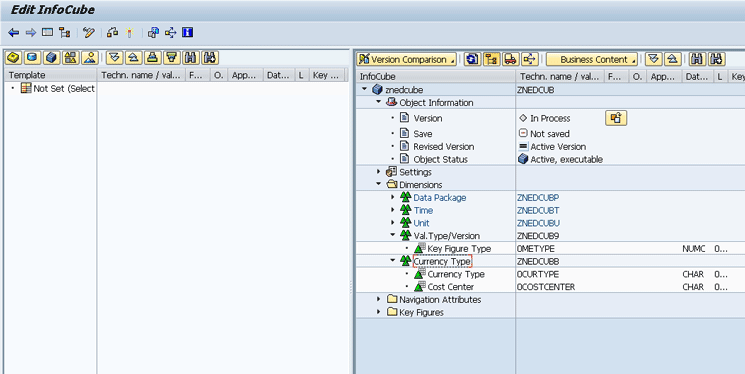Collapse the Val.Type/Version dimension
The image size is (745, 374).
(392, 235)
